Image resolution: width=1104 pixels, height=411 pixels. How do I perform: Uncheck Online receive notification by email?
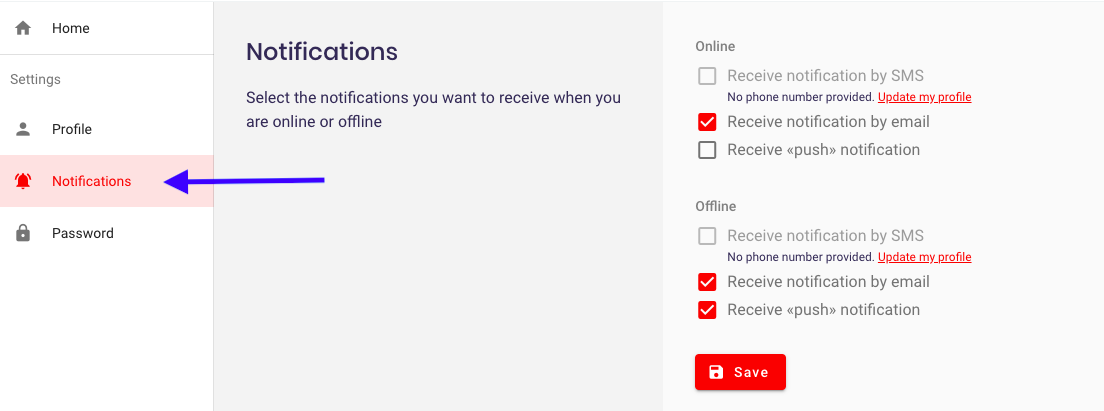pyautogui.click(x=707, y=122)
